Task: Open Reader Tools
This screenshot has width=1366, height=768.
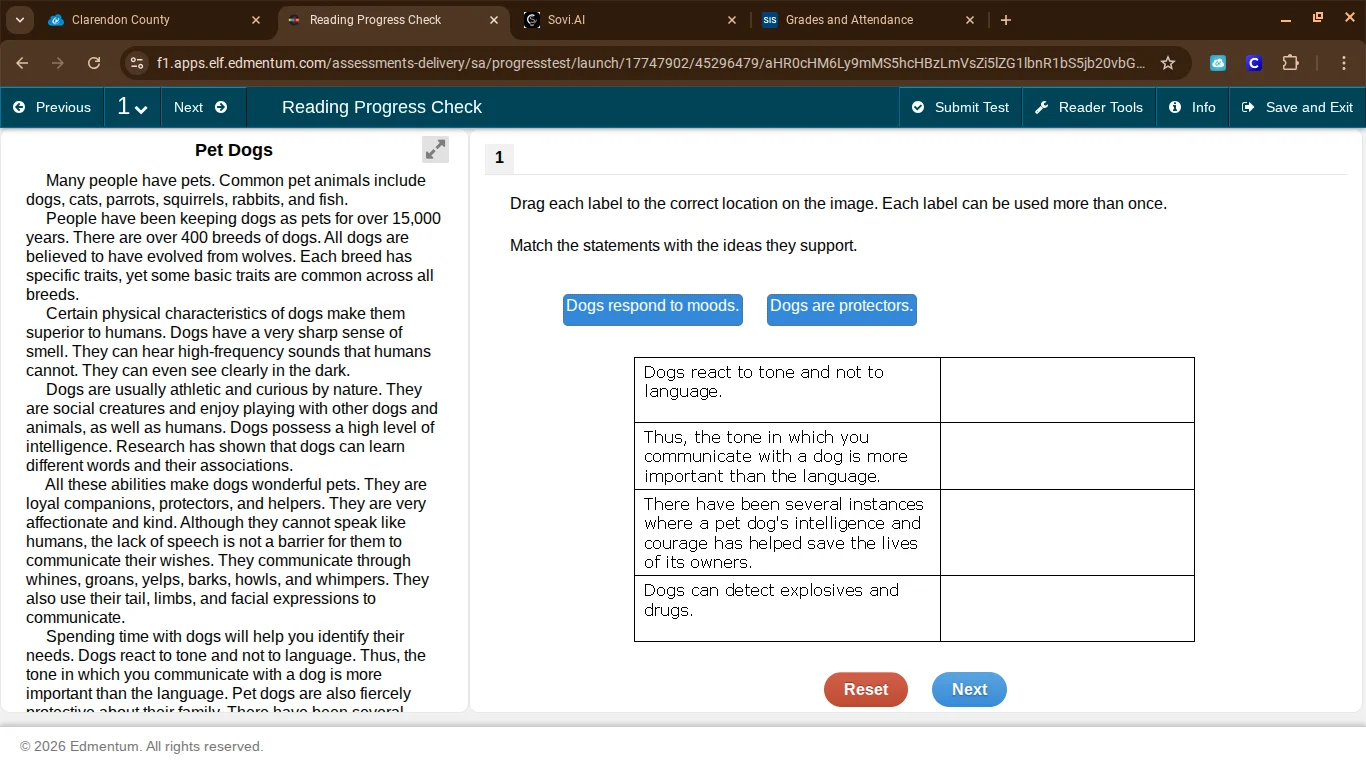Action: click(1089, 107)
